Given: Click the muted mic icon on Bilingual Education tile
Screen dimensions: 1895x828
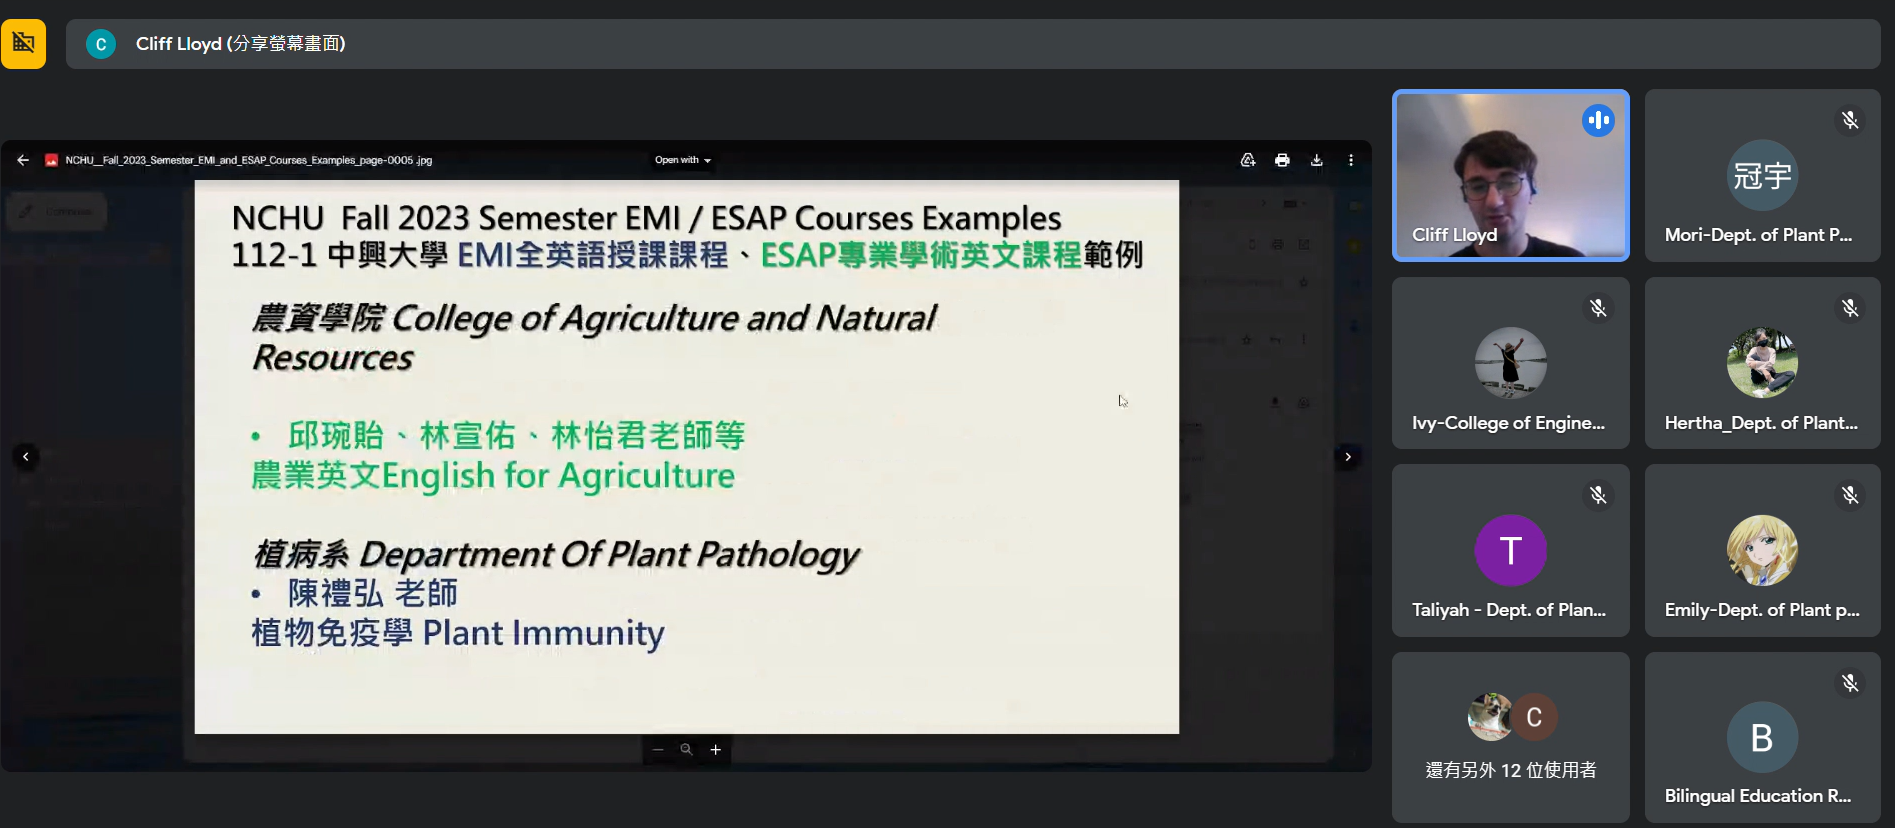Looking at the screenshot, I should click(1850, 683).
